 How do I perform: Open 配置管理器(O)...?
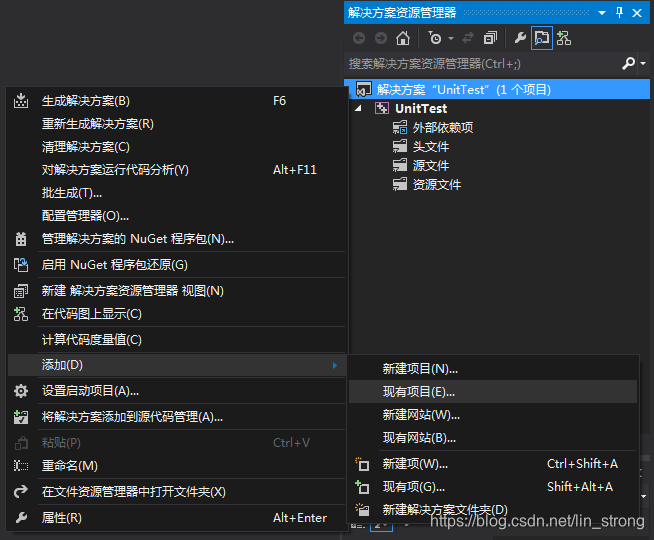pos(177,216)
